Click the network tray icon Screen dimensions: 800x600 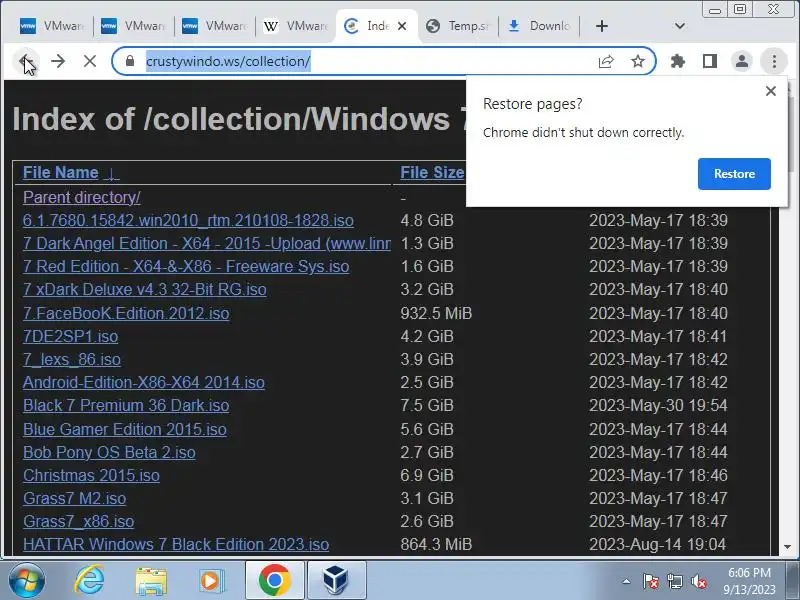point(674,581)
